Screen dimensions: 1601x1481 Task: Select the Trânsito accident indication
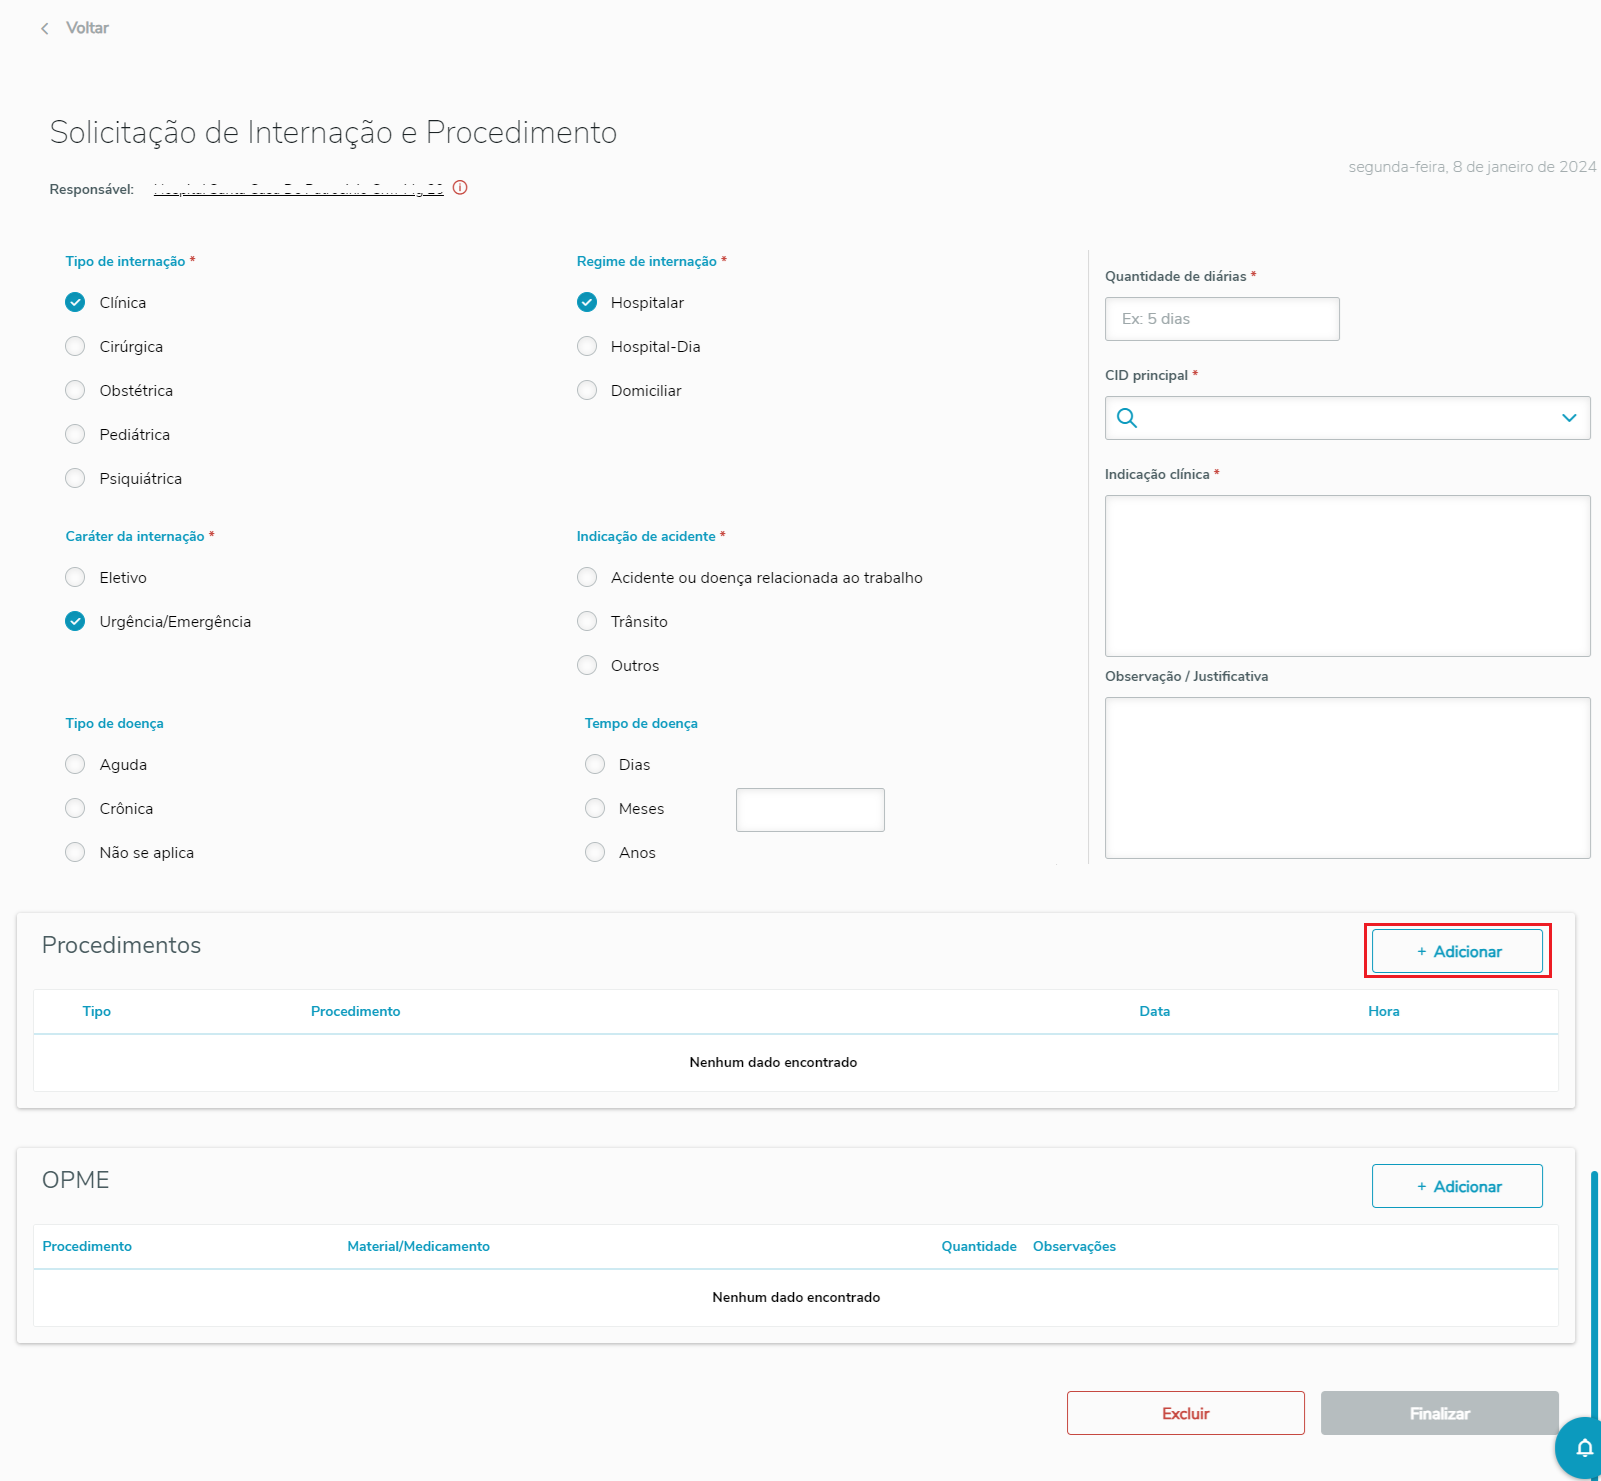pos(587,622)
